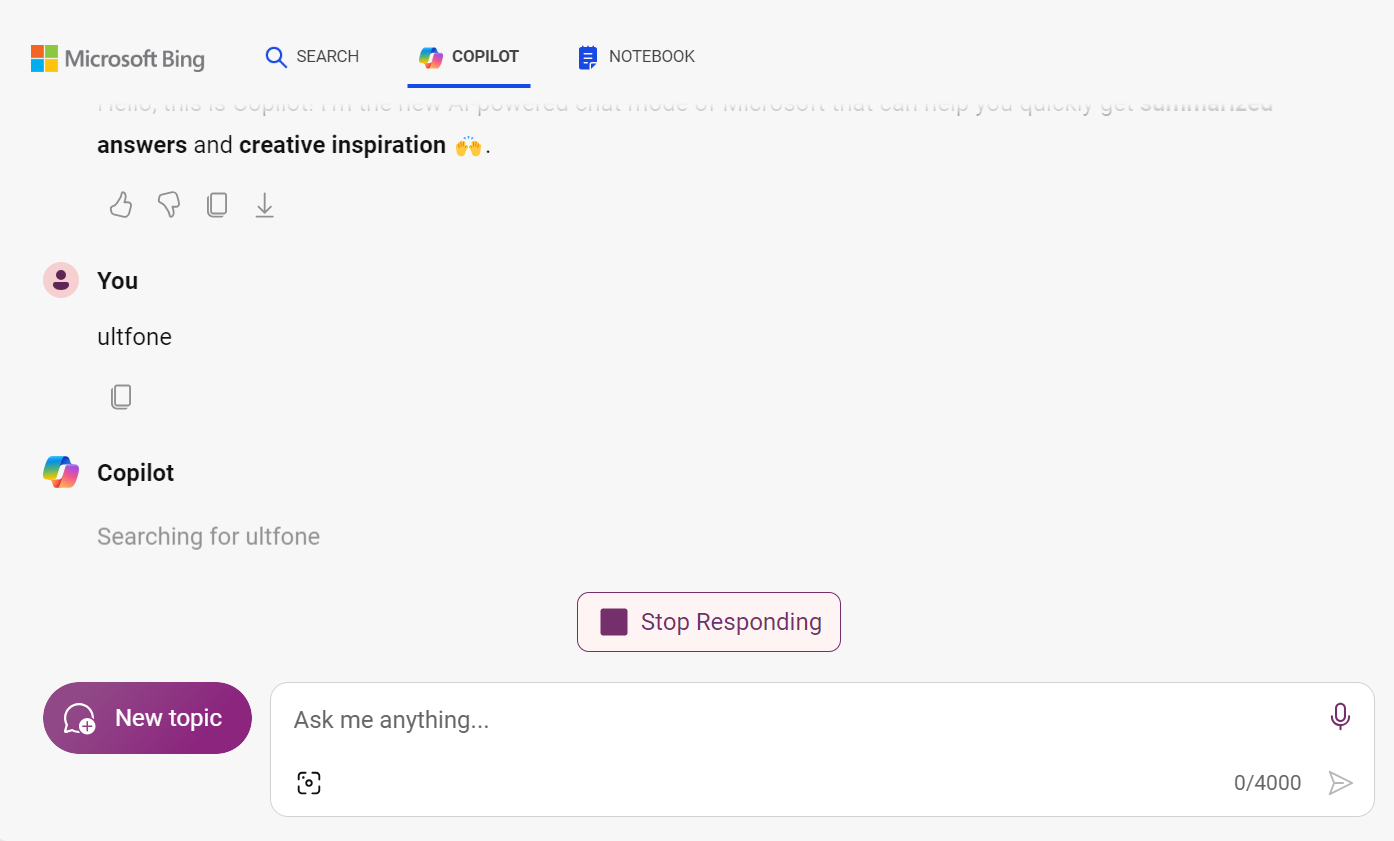
Task: Send the message using the paper plane icon
Action: pyautogui.click(x=1341, y=783)
